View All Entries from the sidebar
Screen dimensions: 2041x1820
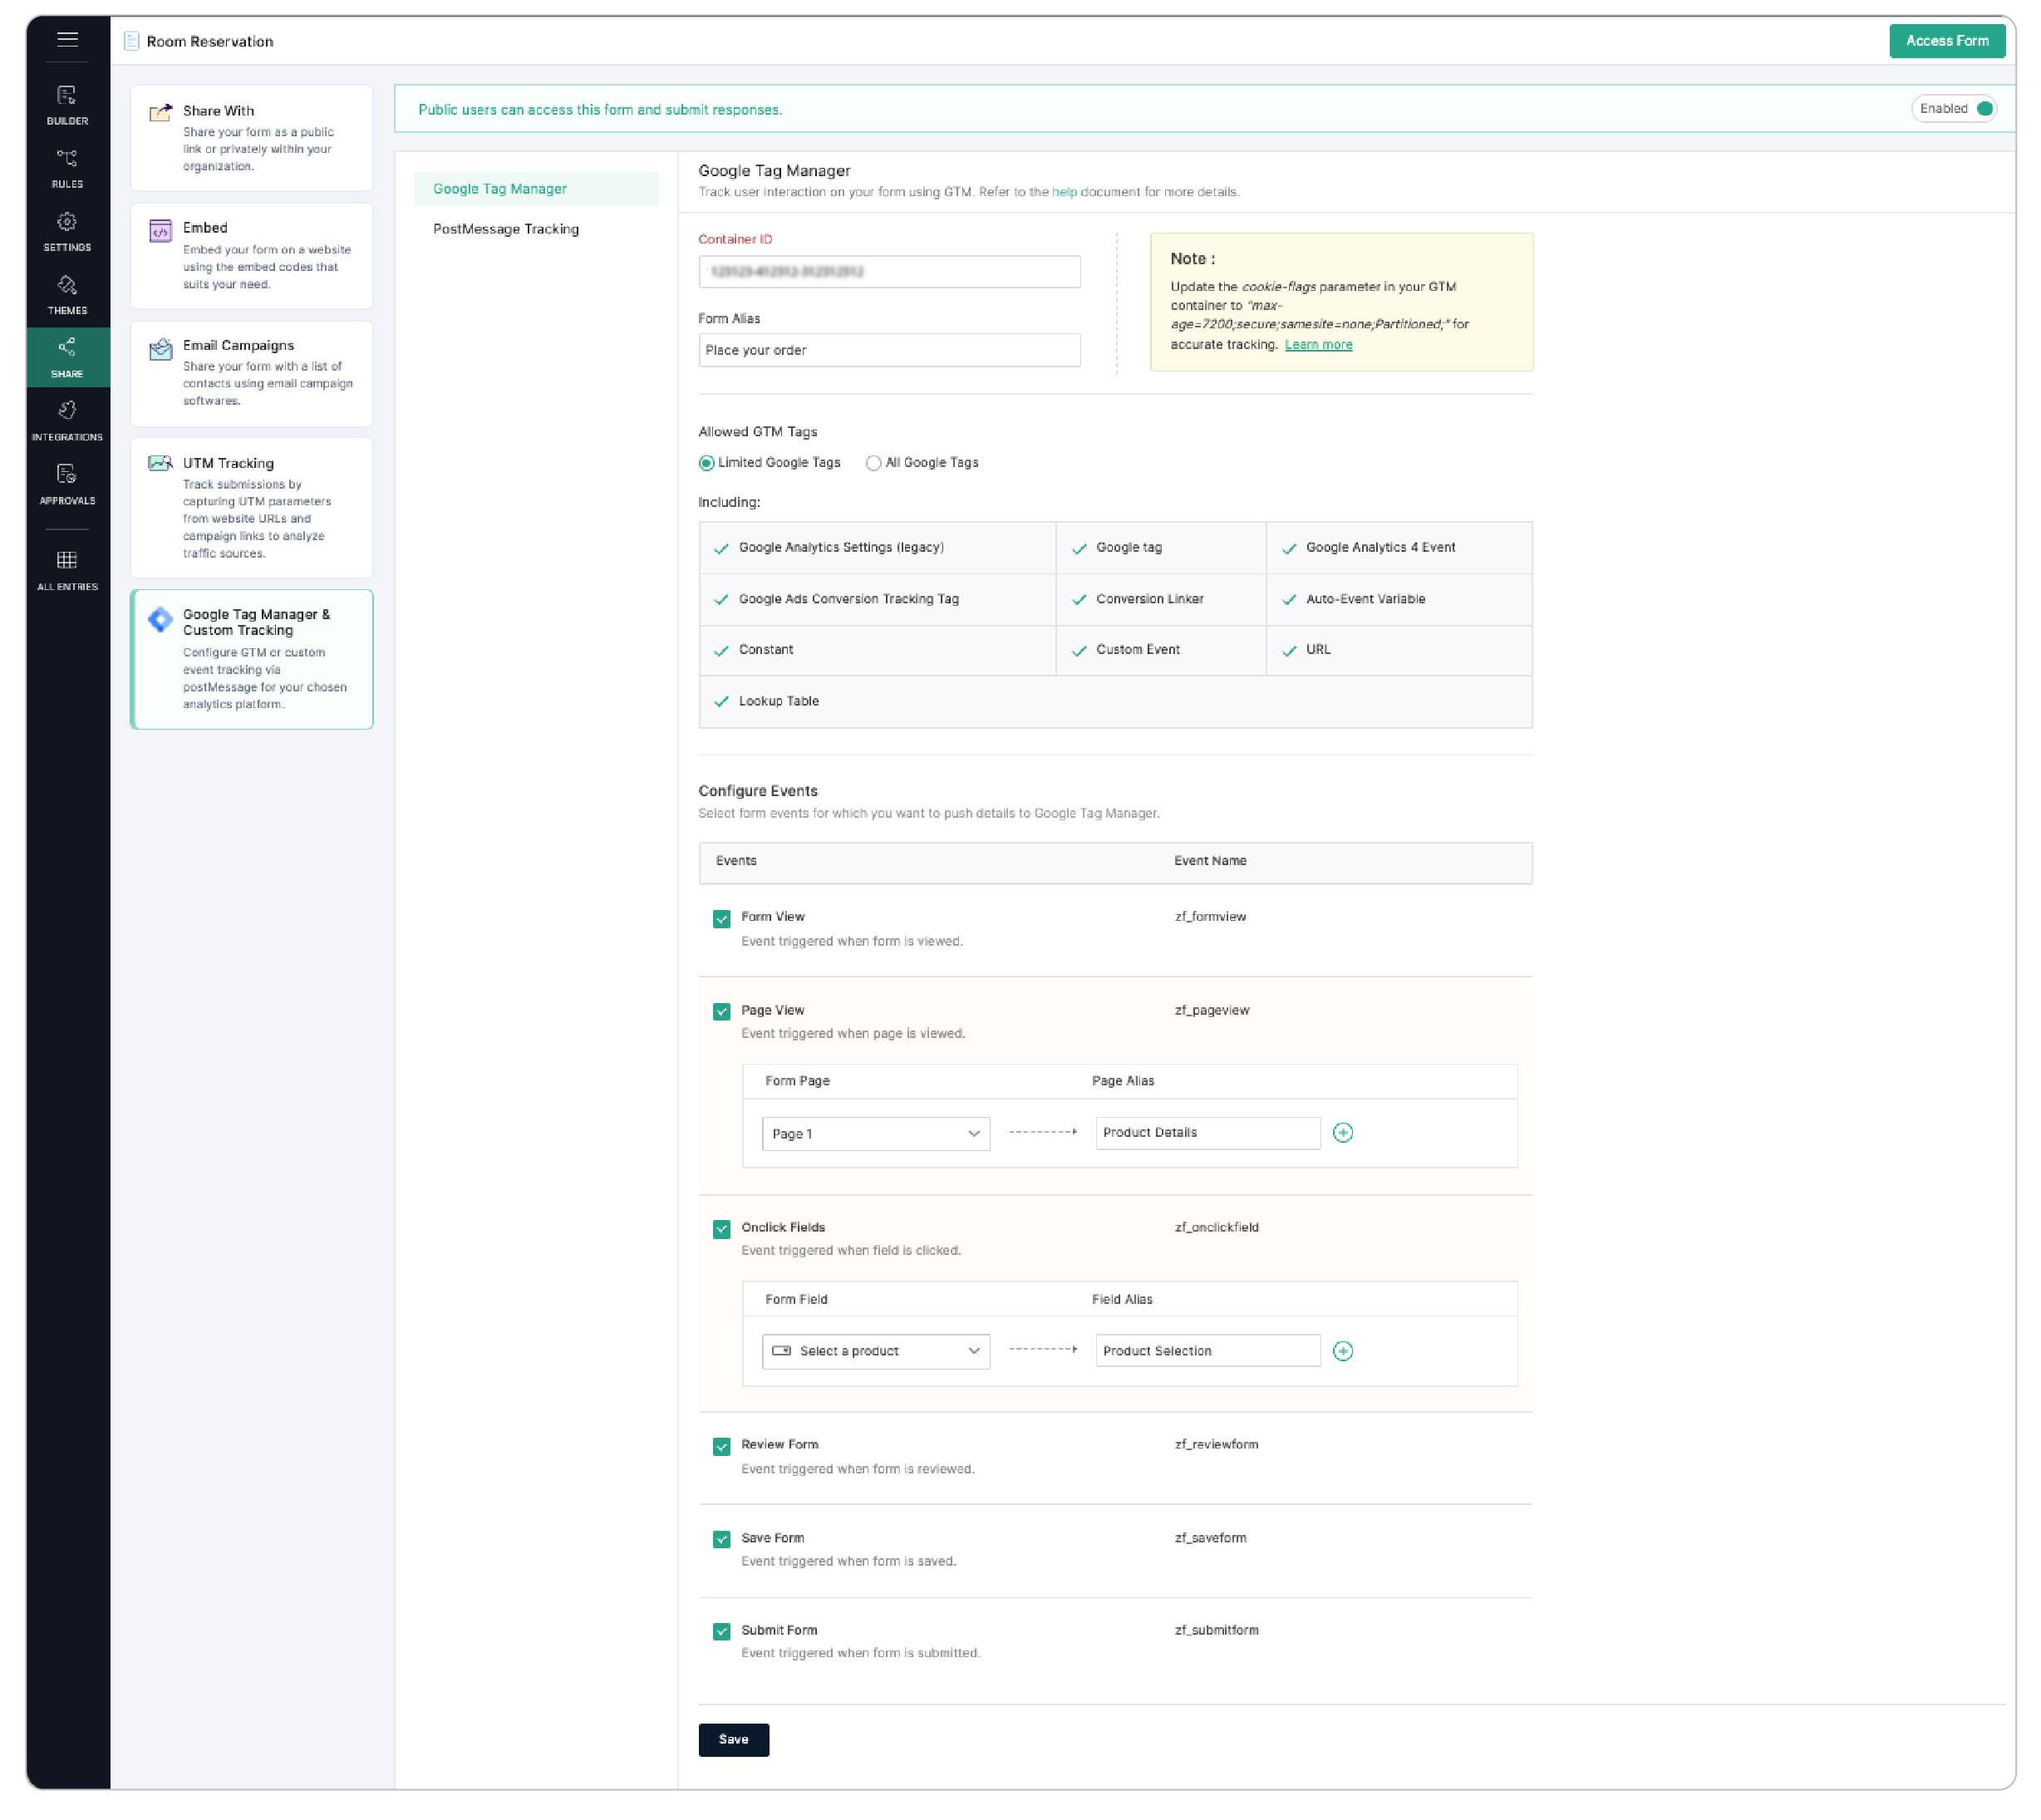[x=66, y=567]
